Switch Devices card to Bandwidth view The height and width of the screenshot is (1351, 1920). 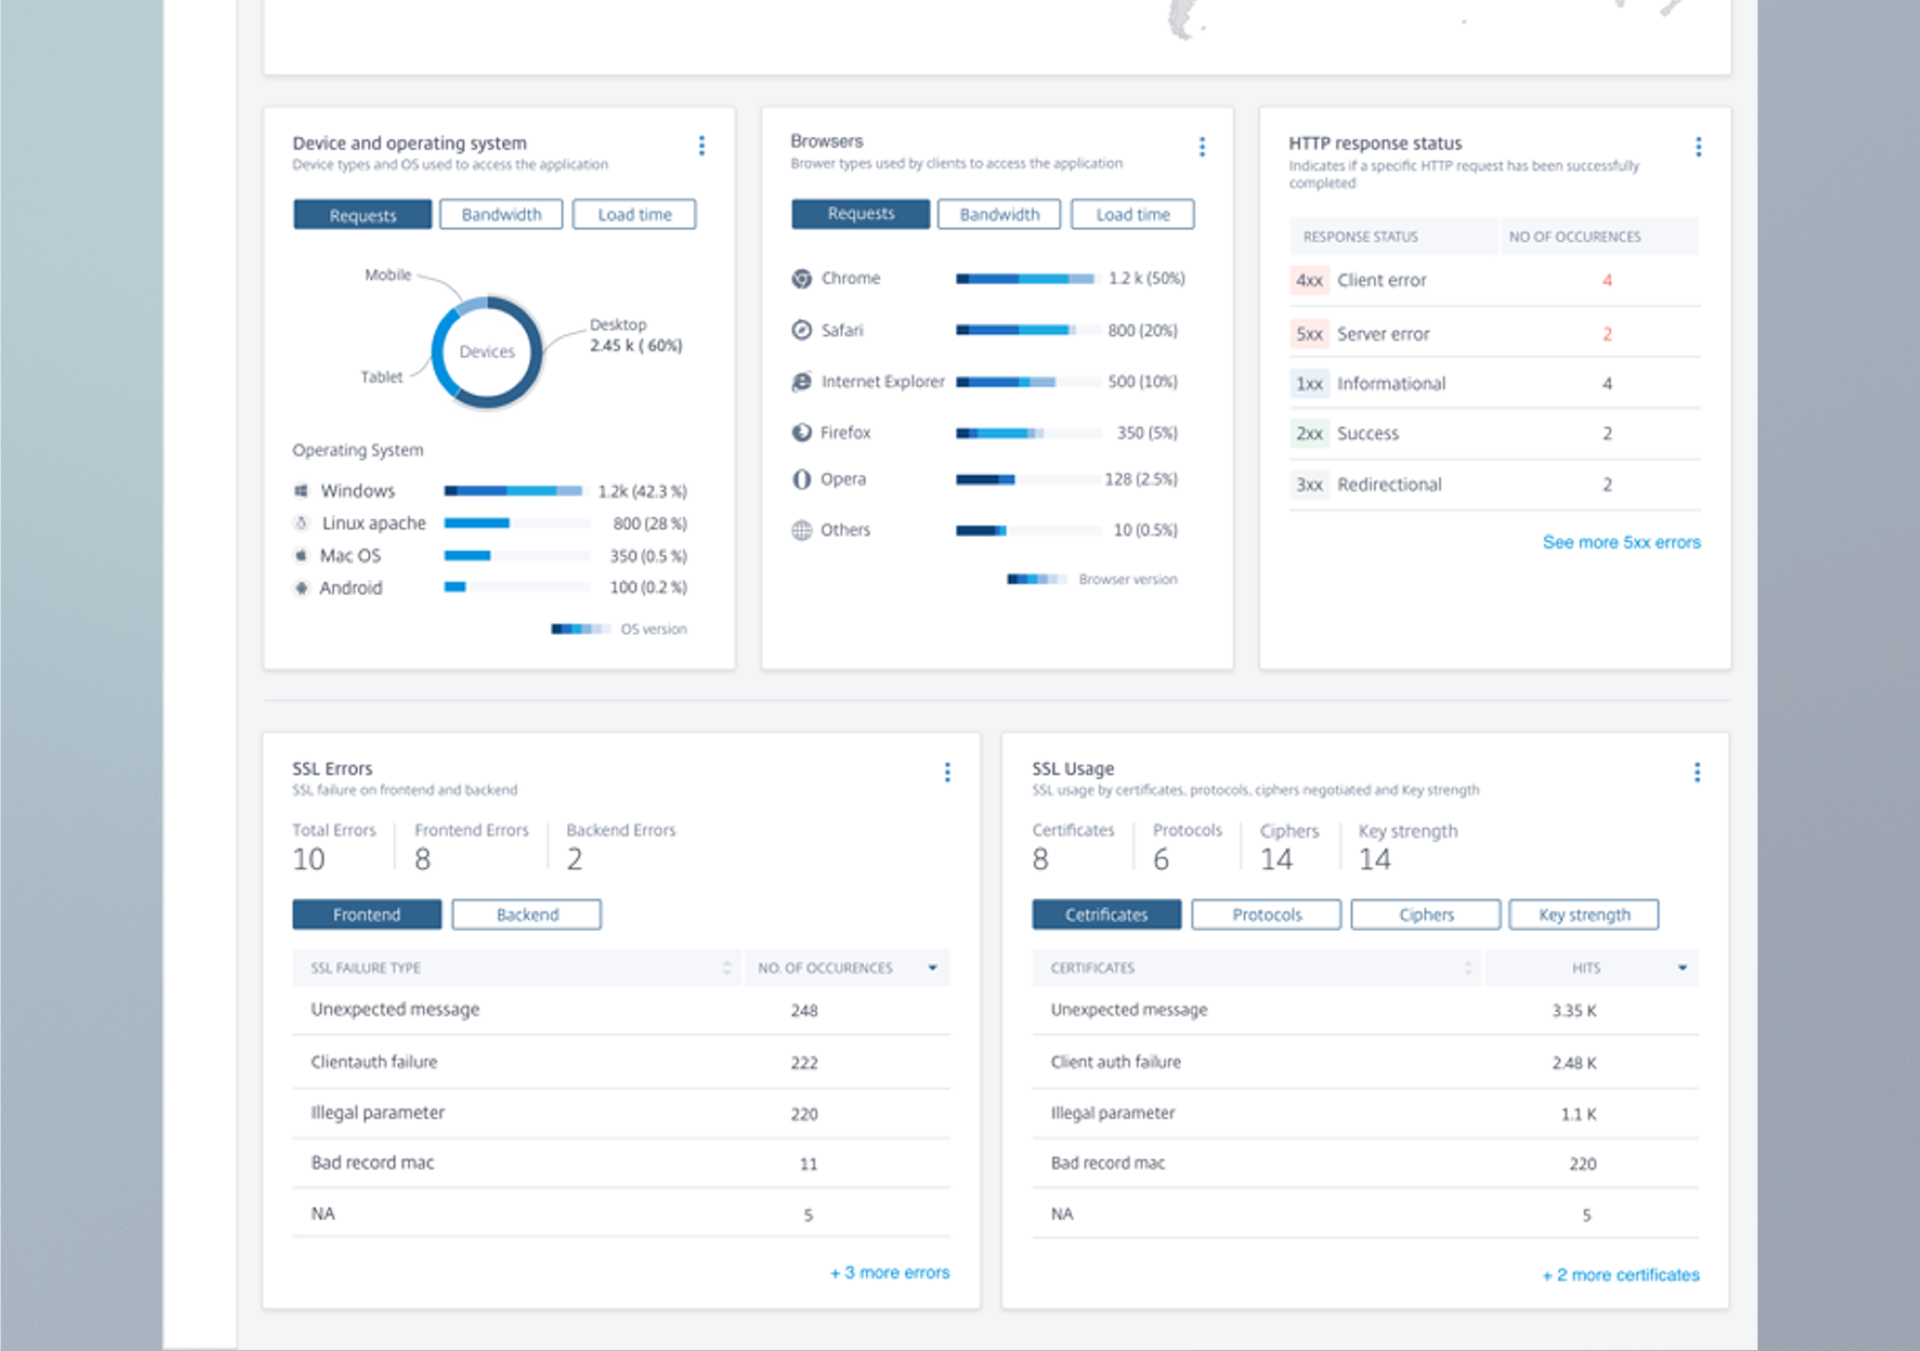[501, 215]
